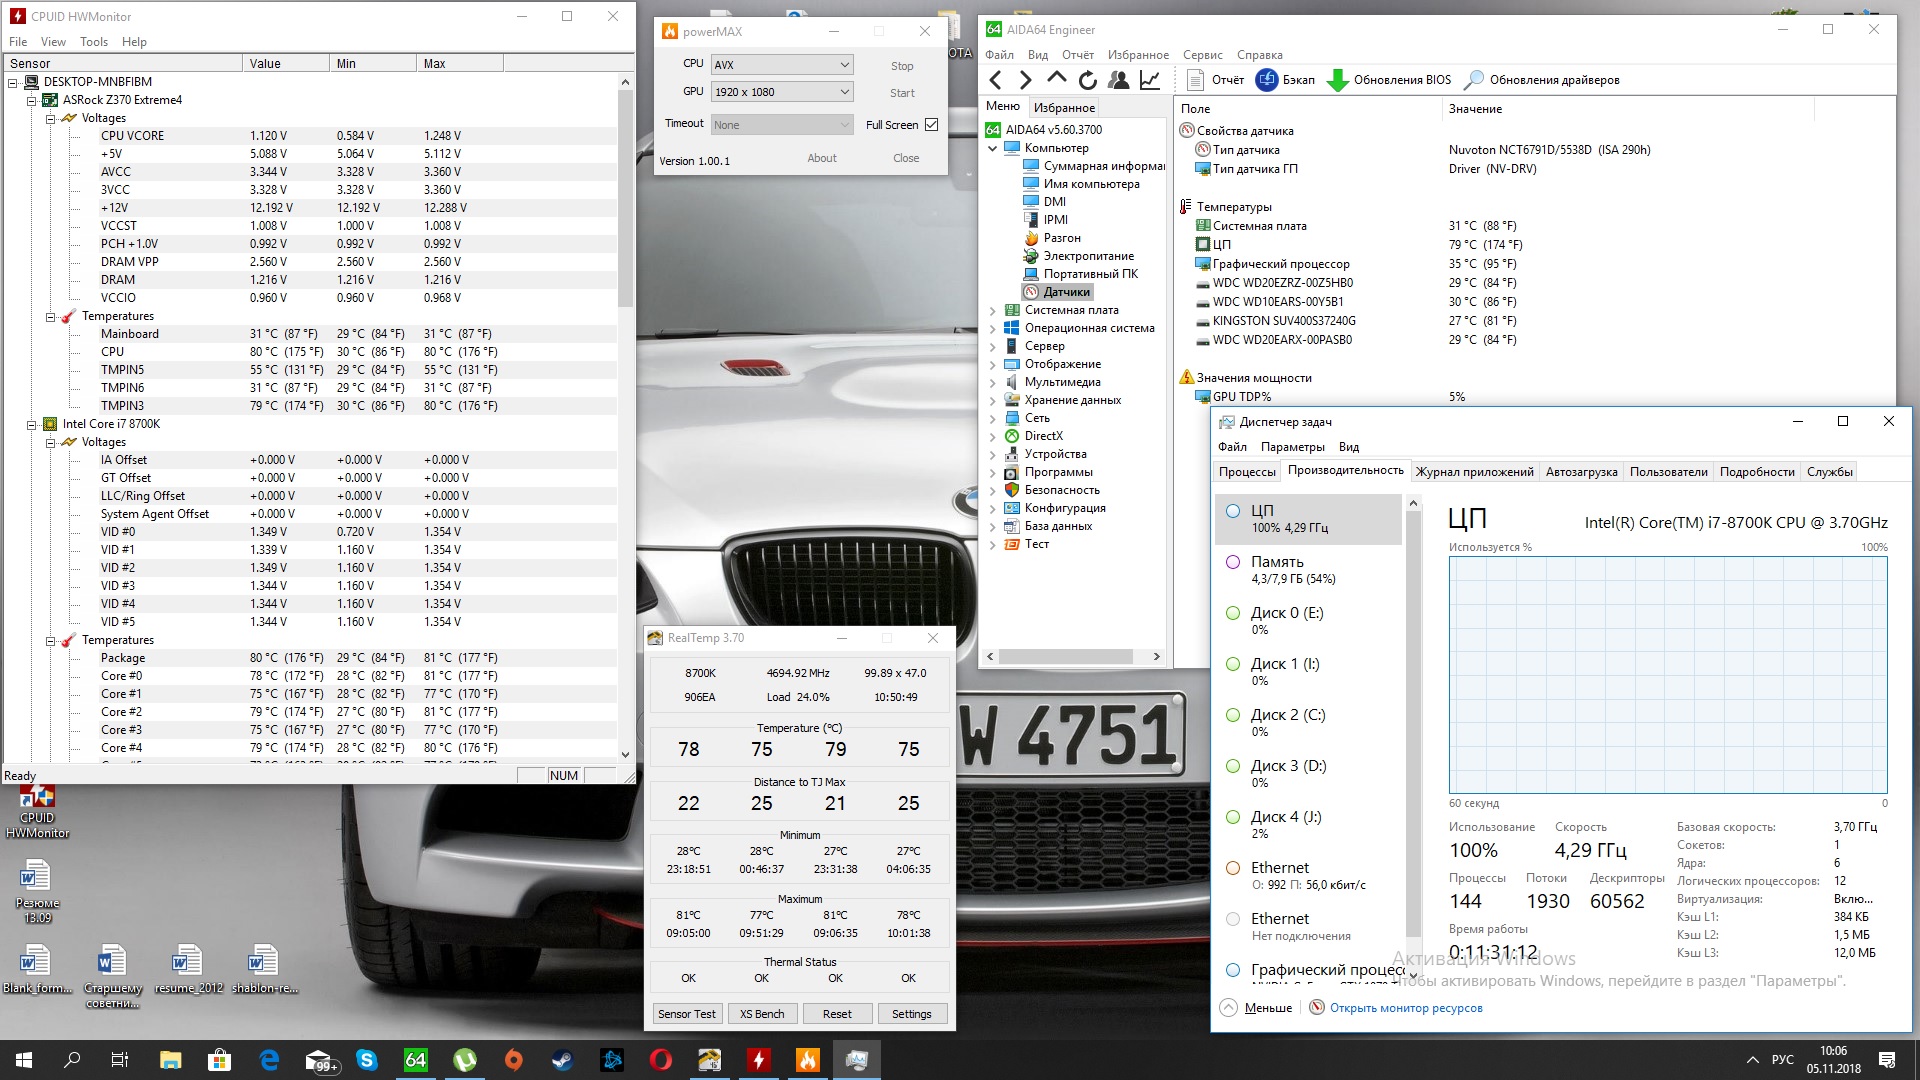
Task: Click AIDA64 Refresh icon
Action: pyautogui.click(x=1088, y=80)
